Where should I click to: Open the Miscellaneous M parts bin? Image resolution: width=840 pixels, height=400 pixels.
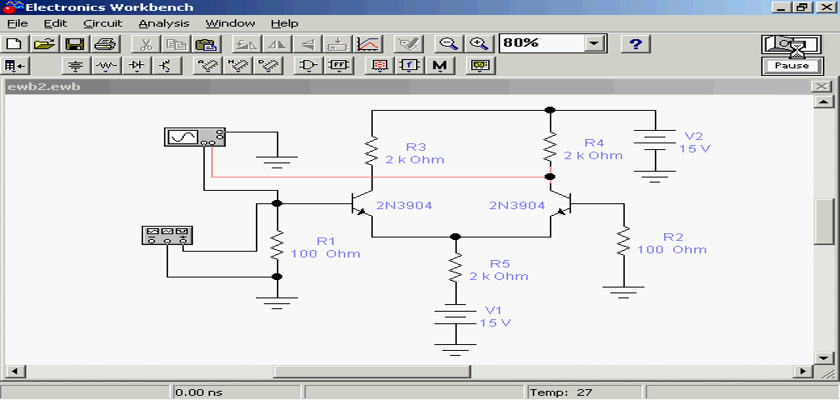(440, 66)
